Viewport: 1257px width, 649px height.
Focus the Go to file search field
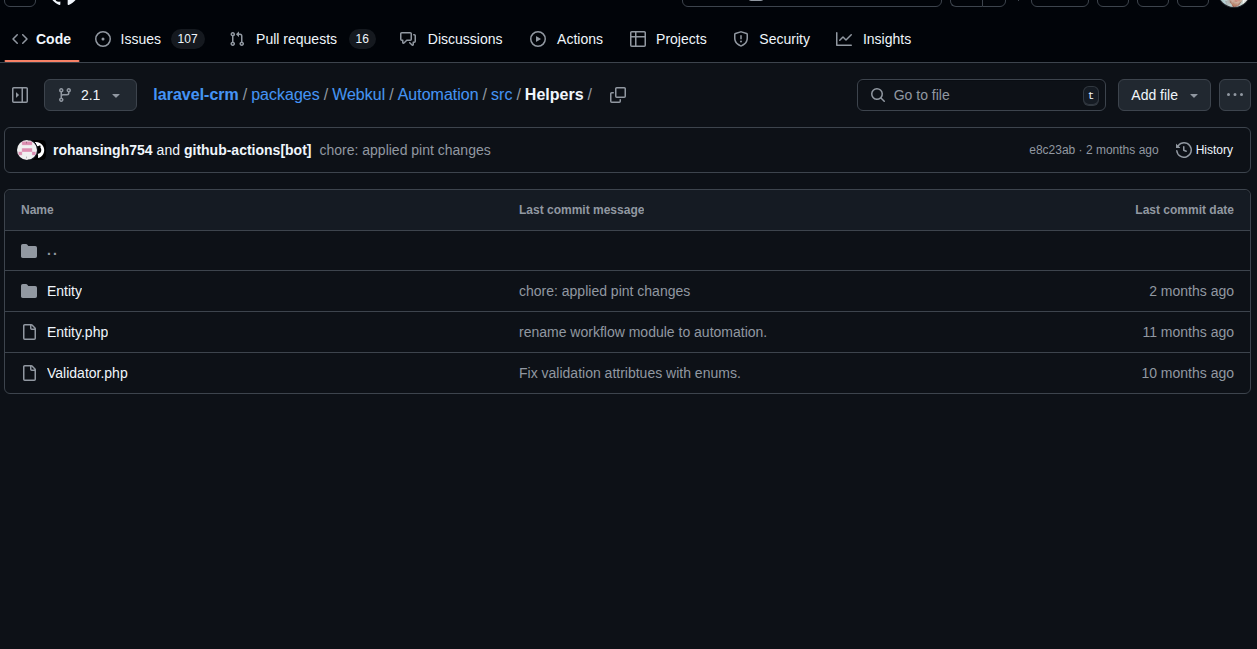coord(981,95)
